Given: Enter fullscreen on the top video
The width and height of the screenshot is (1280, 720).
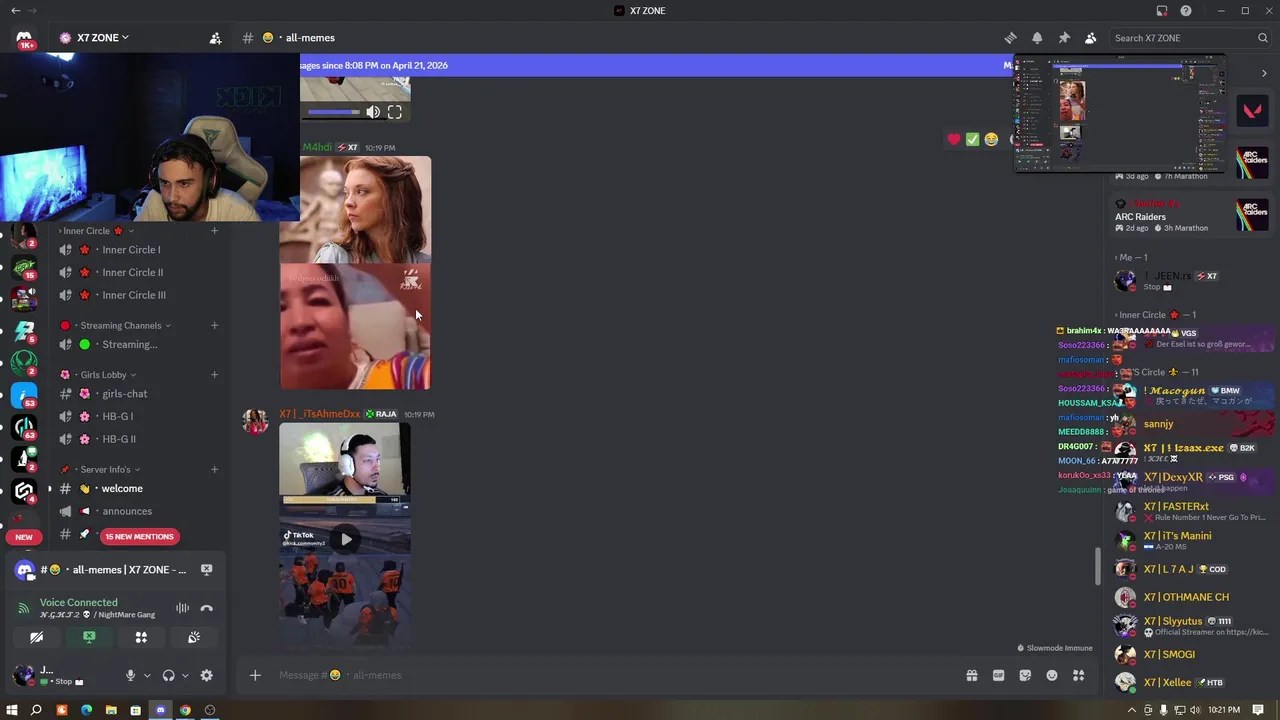Looking at the screenshot, I should click(395, 113).
